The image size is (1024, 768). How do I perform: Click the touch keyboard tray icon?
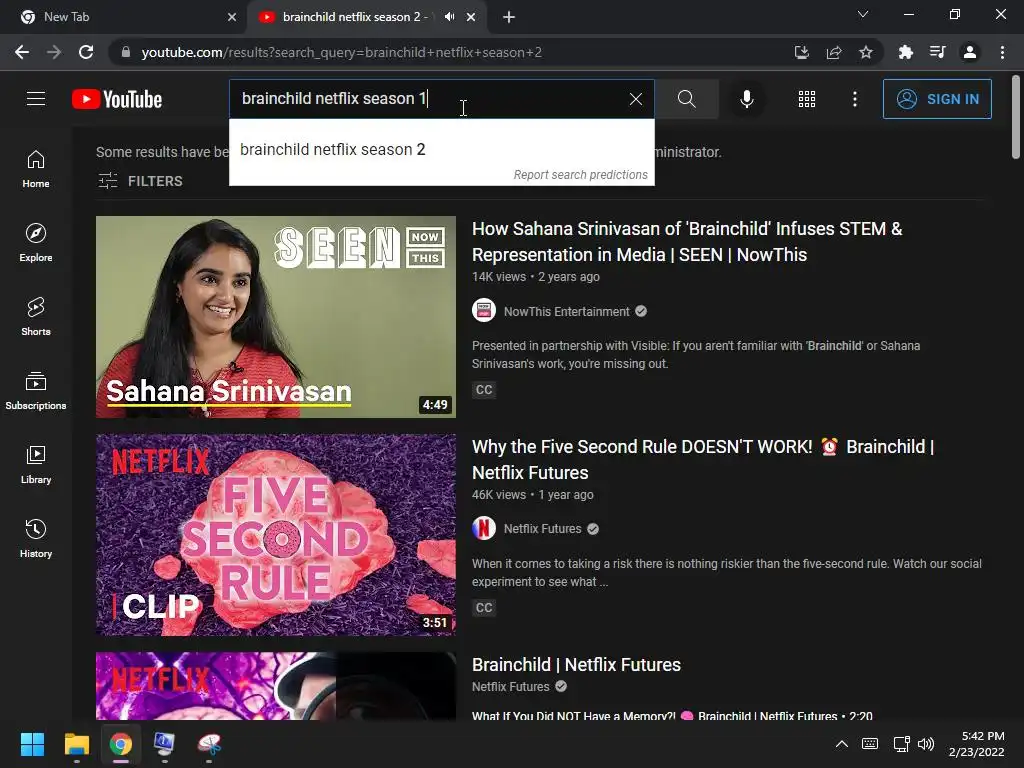pos(870,744)
